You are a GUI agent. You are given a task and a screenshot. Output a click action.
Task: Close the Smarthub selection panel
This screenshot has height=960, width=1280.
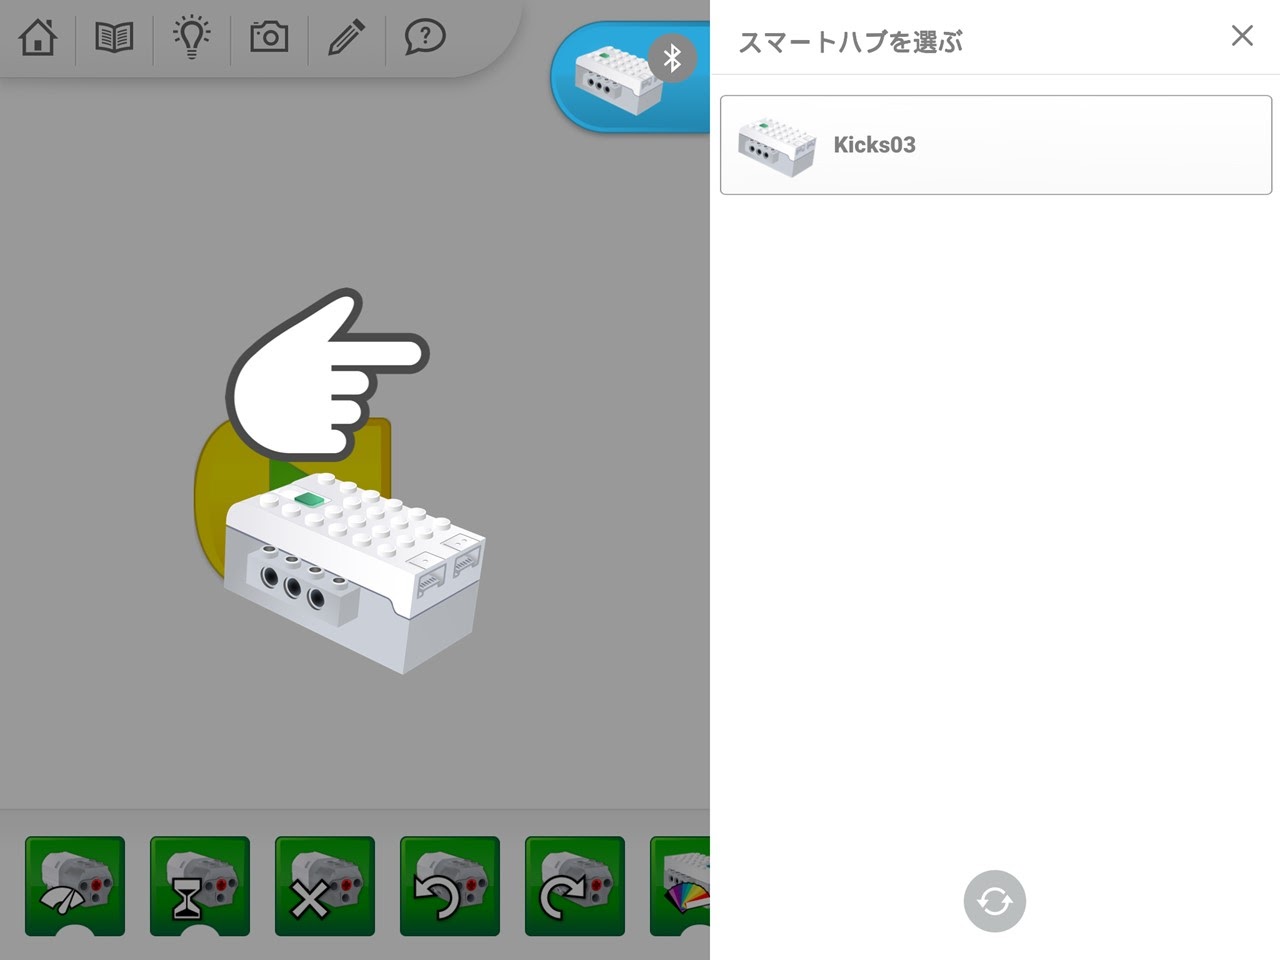coord(1242,36)
